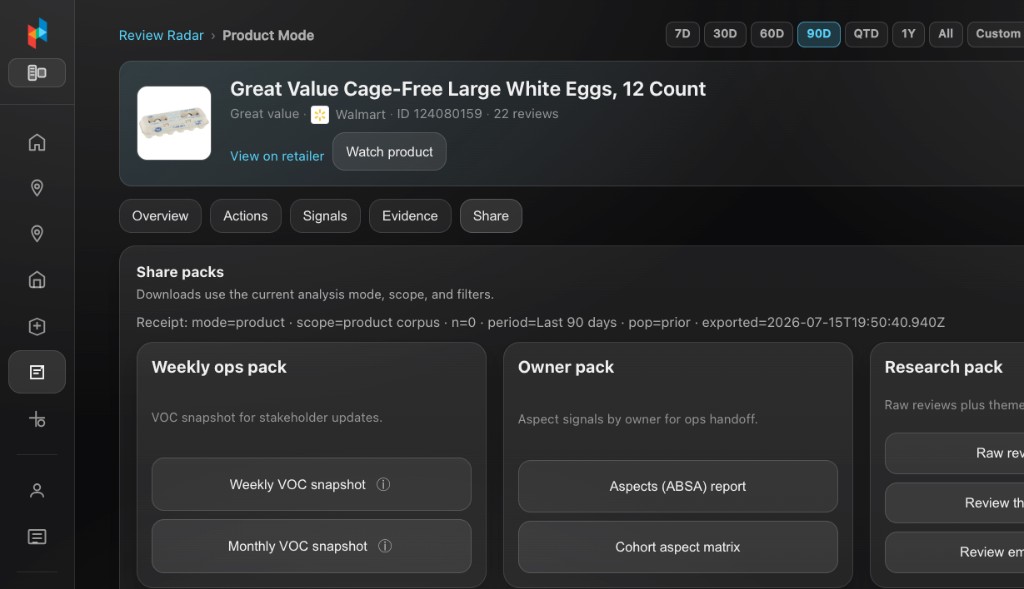Show info for Weekly VOC snapshot
This screenshot has width=1024, height=589.
383,485
